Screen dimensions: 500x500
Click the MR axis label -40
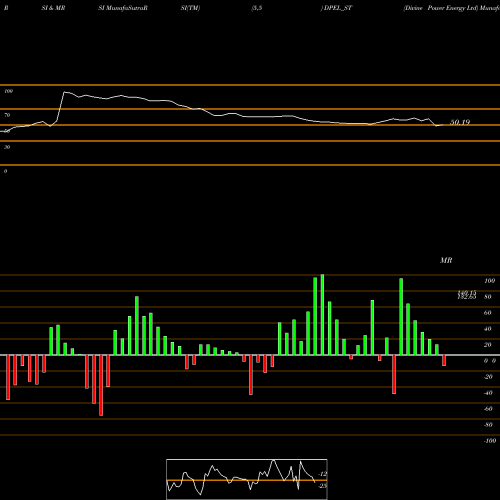[488, 393]
